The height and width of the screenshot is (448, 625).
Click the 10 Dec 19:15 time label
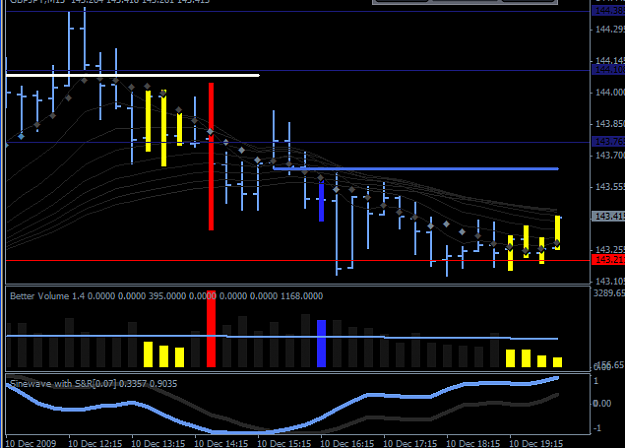(536, 443)
